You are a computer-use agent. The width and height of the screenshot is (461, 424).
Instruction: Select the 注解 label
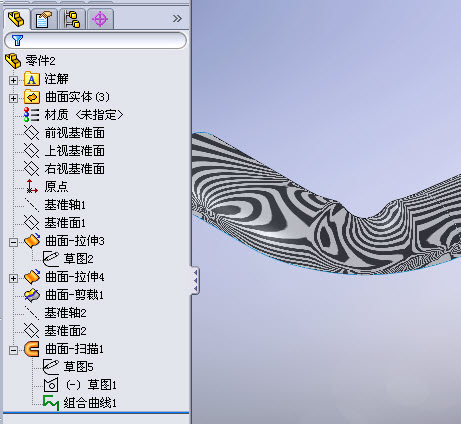click(x=56, y=79)
